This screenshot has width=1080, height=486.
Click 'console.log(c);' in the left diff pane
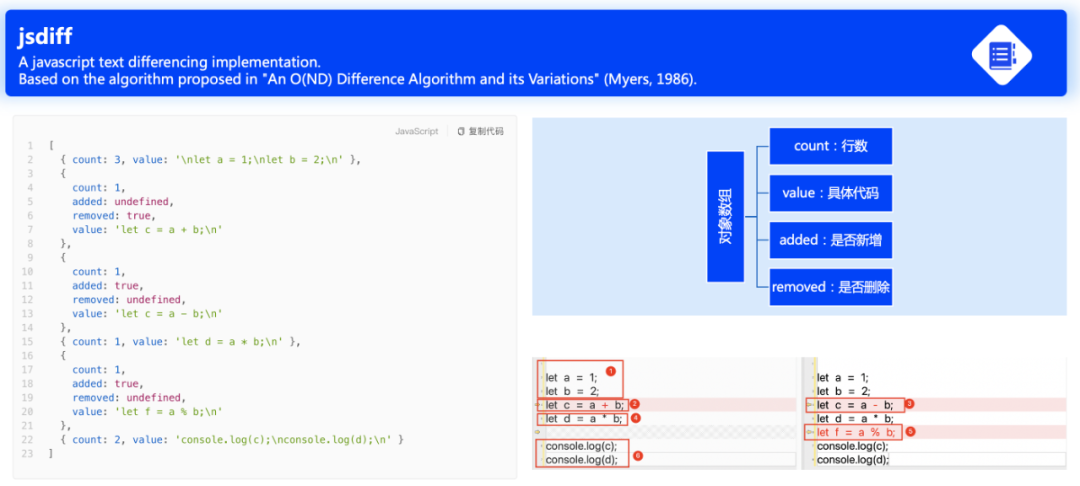tap(579, 446)
